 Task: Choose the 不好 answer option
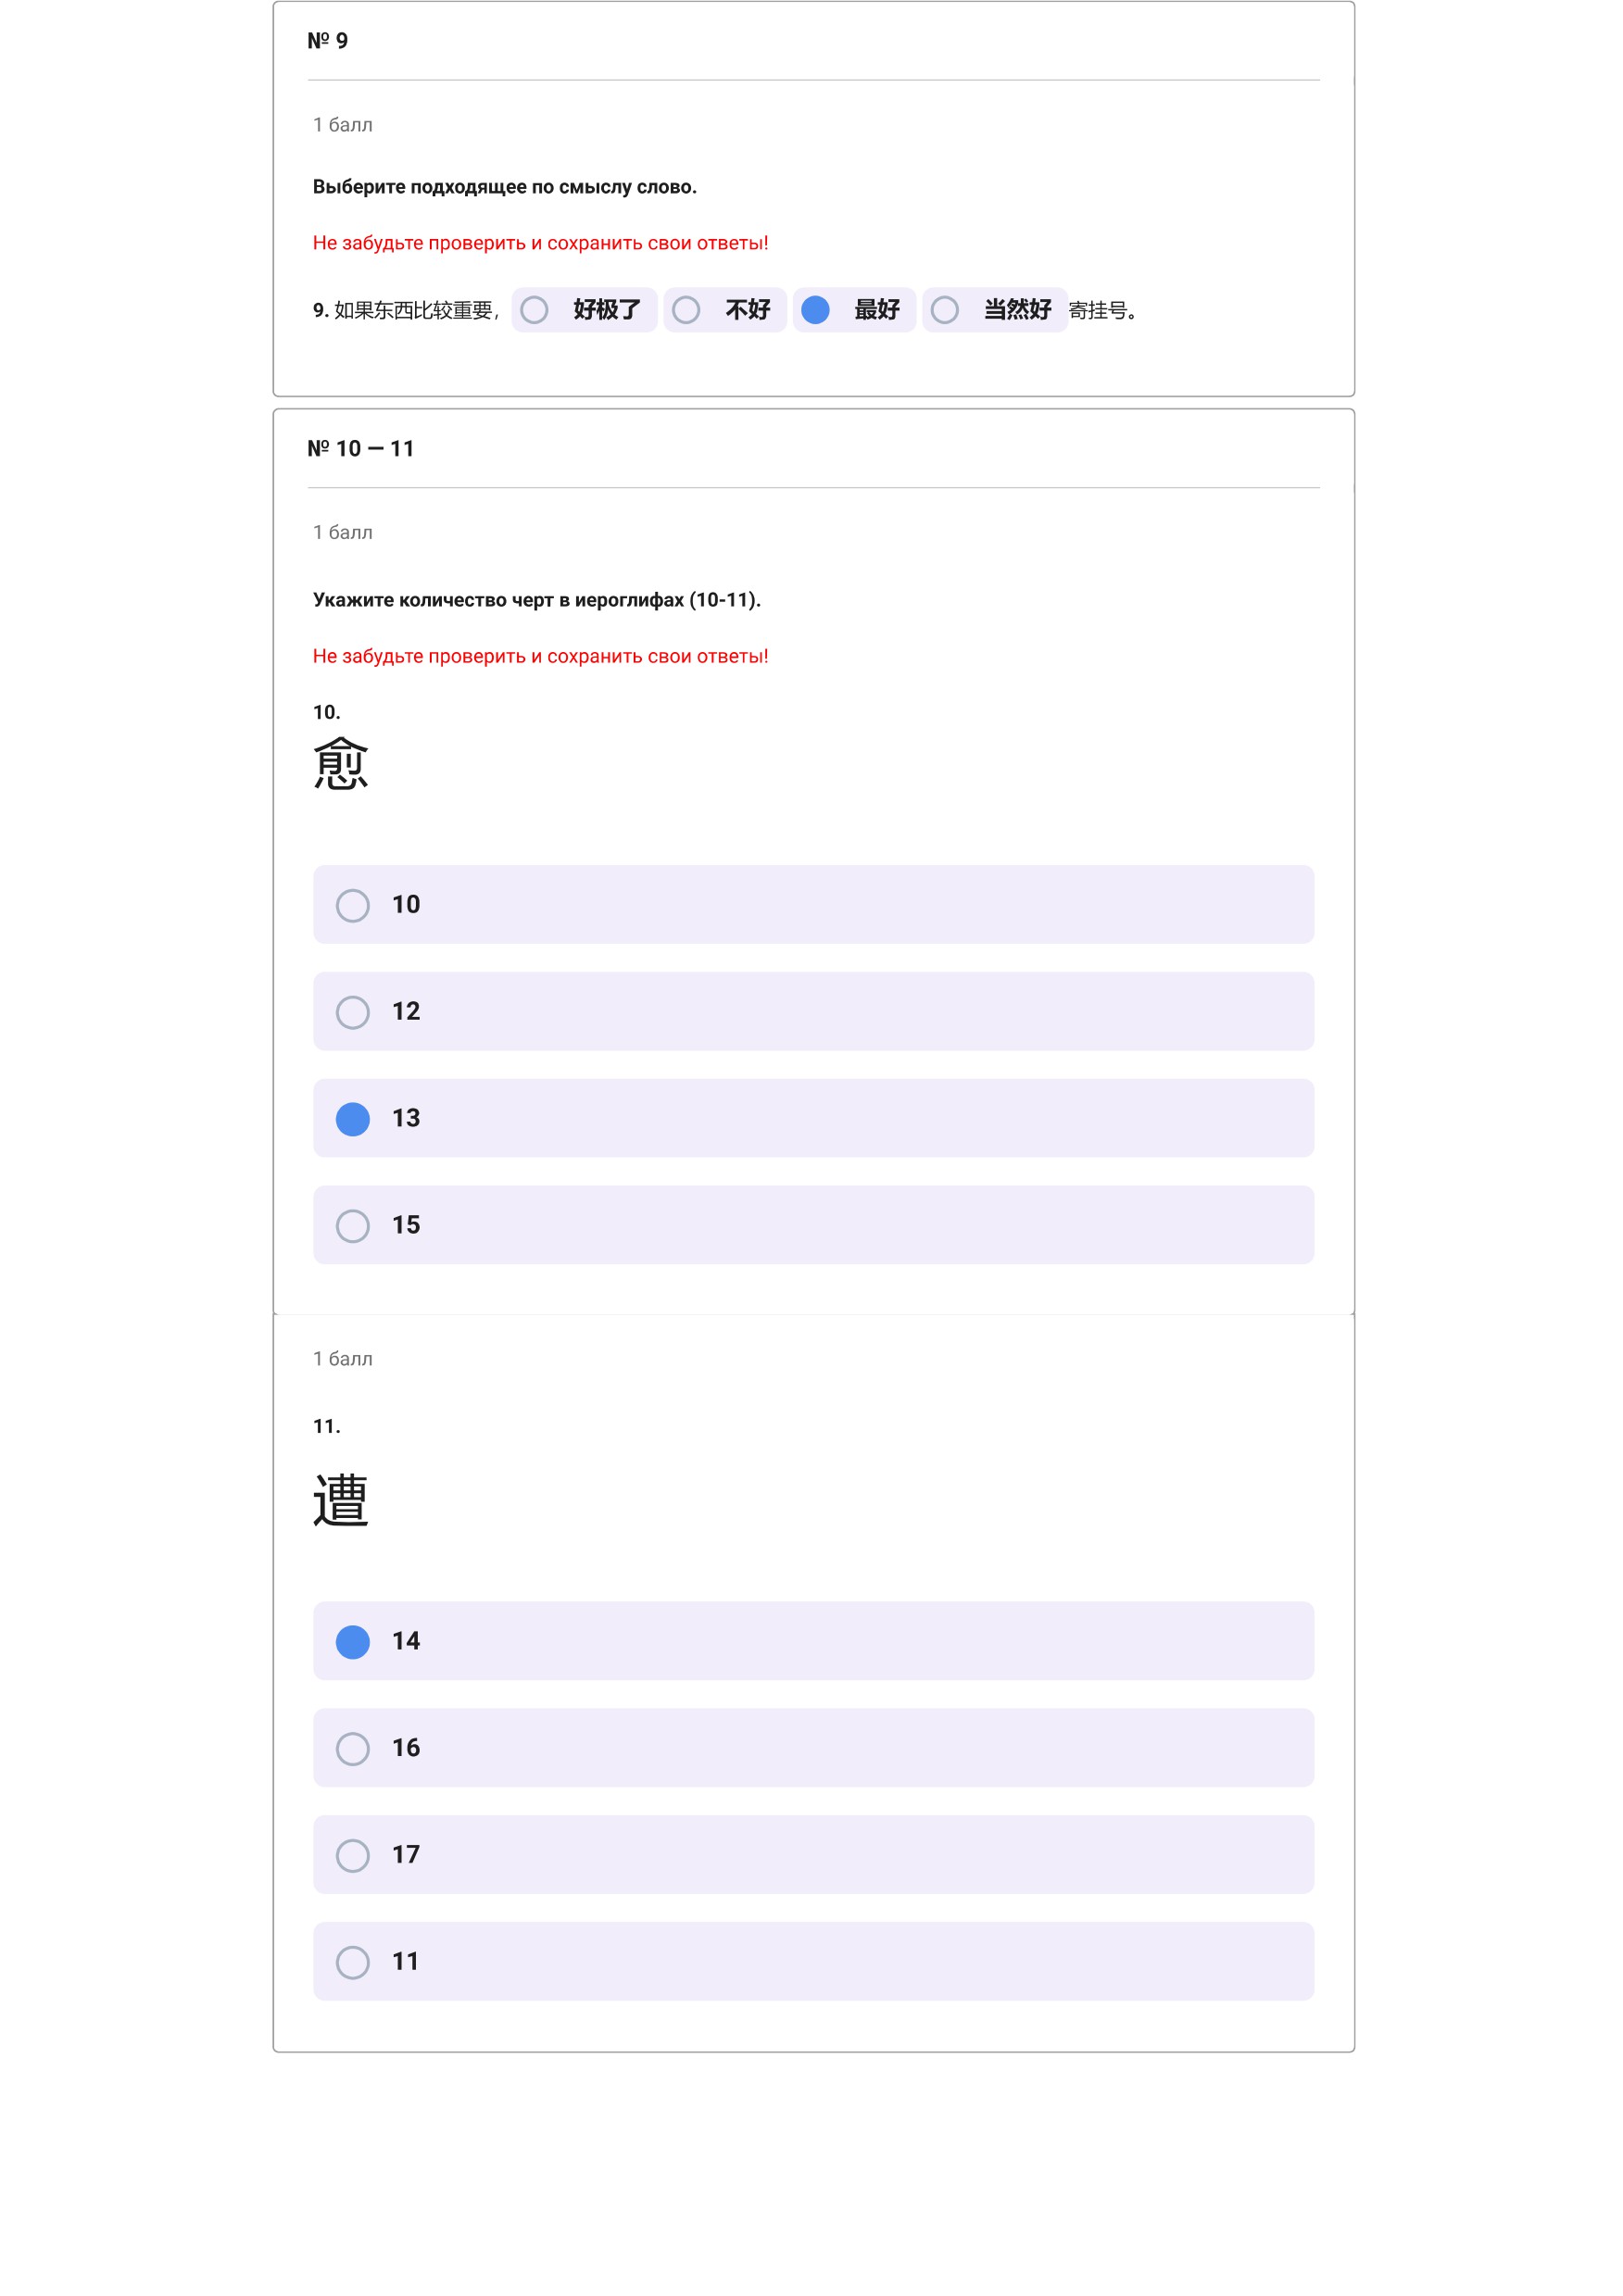725,310
